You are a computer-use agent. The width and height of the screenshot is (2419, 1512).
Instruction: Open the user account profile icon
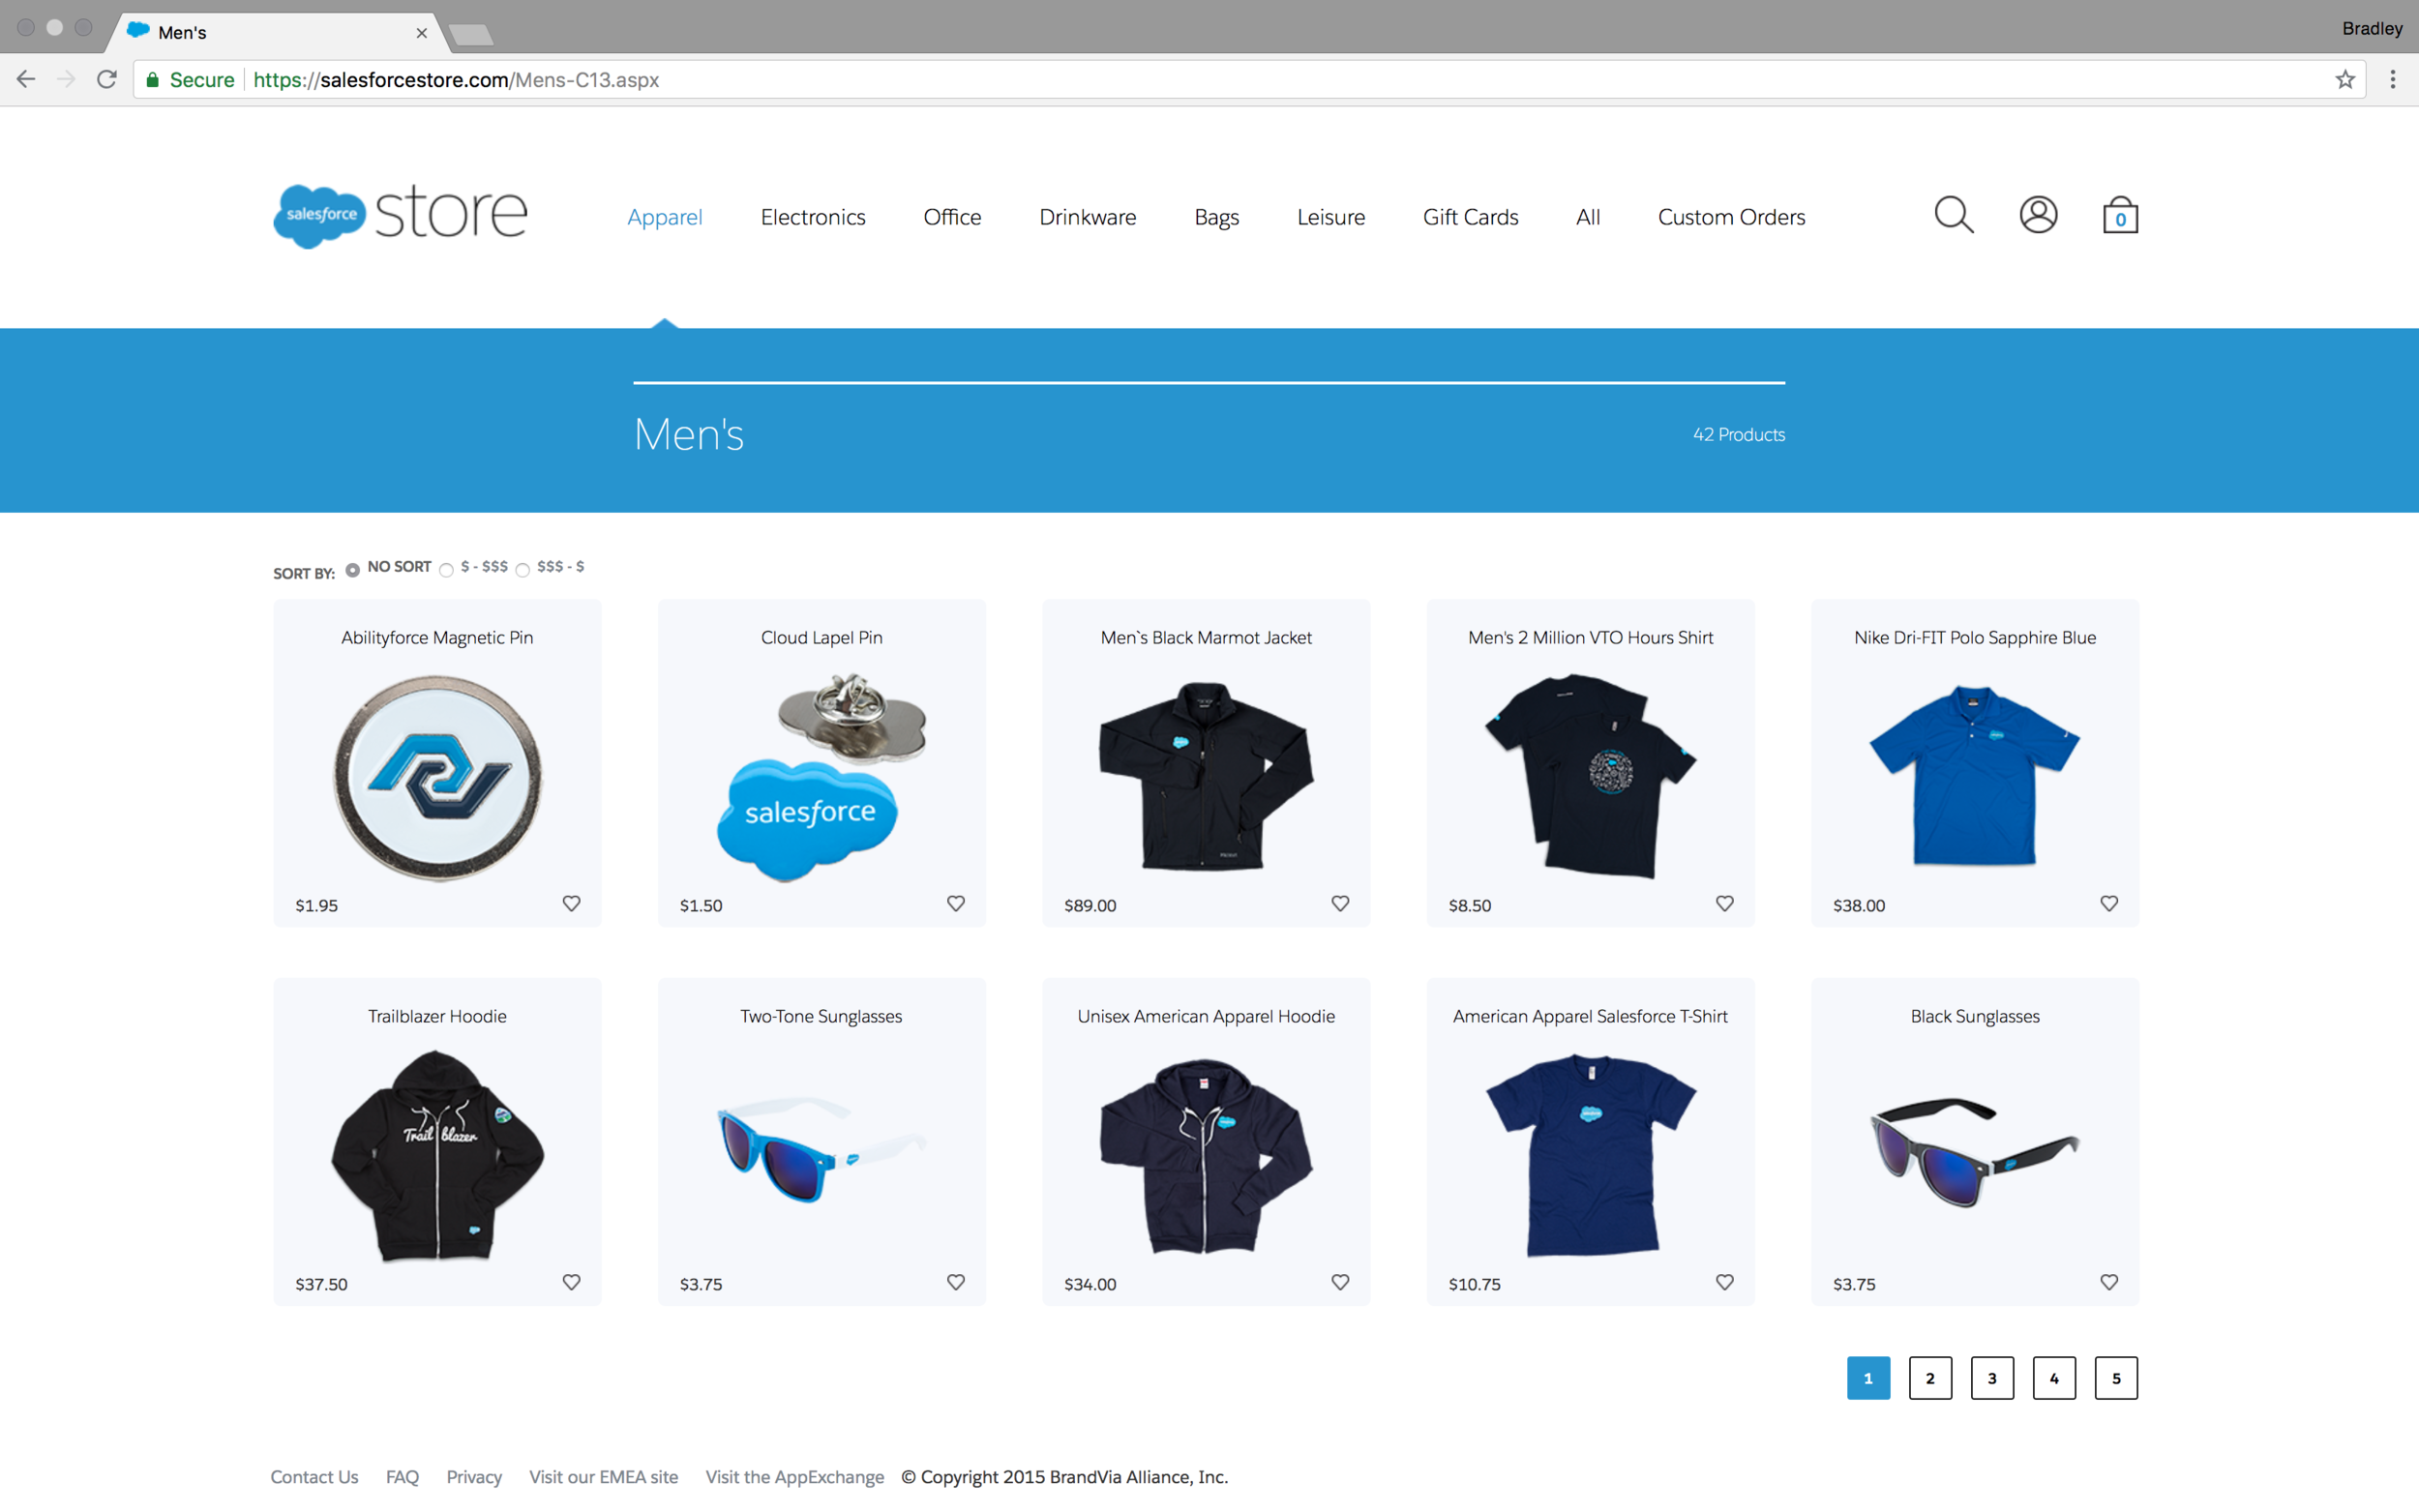[x=2038, y=215]
